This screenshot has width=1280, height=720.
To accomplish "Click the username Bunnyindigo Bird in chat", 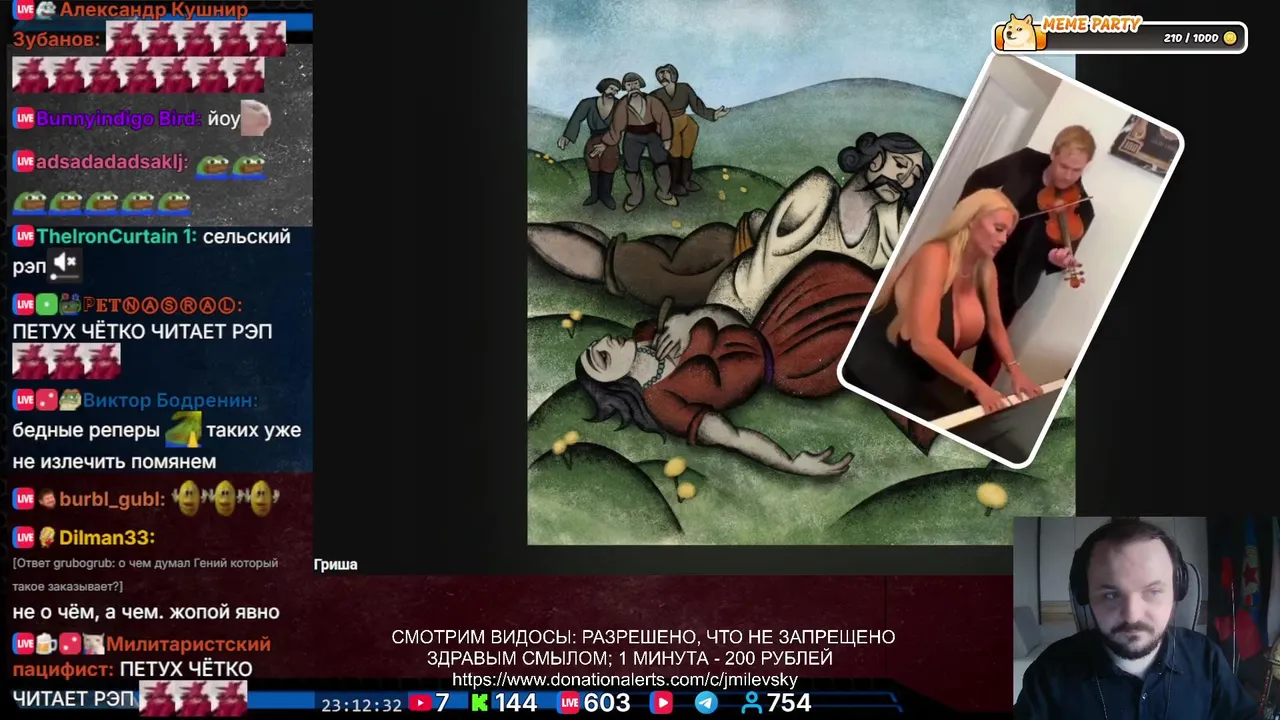I will coord(118,119).
